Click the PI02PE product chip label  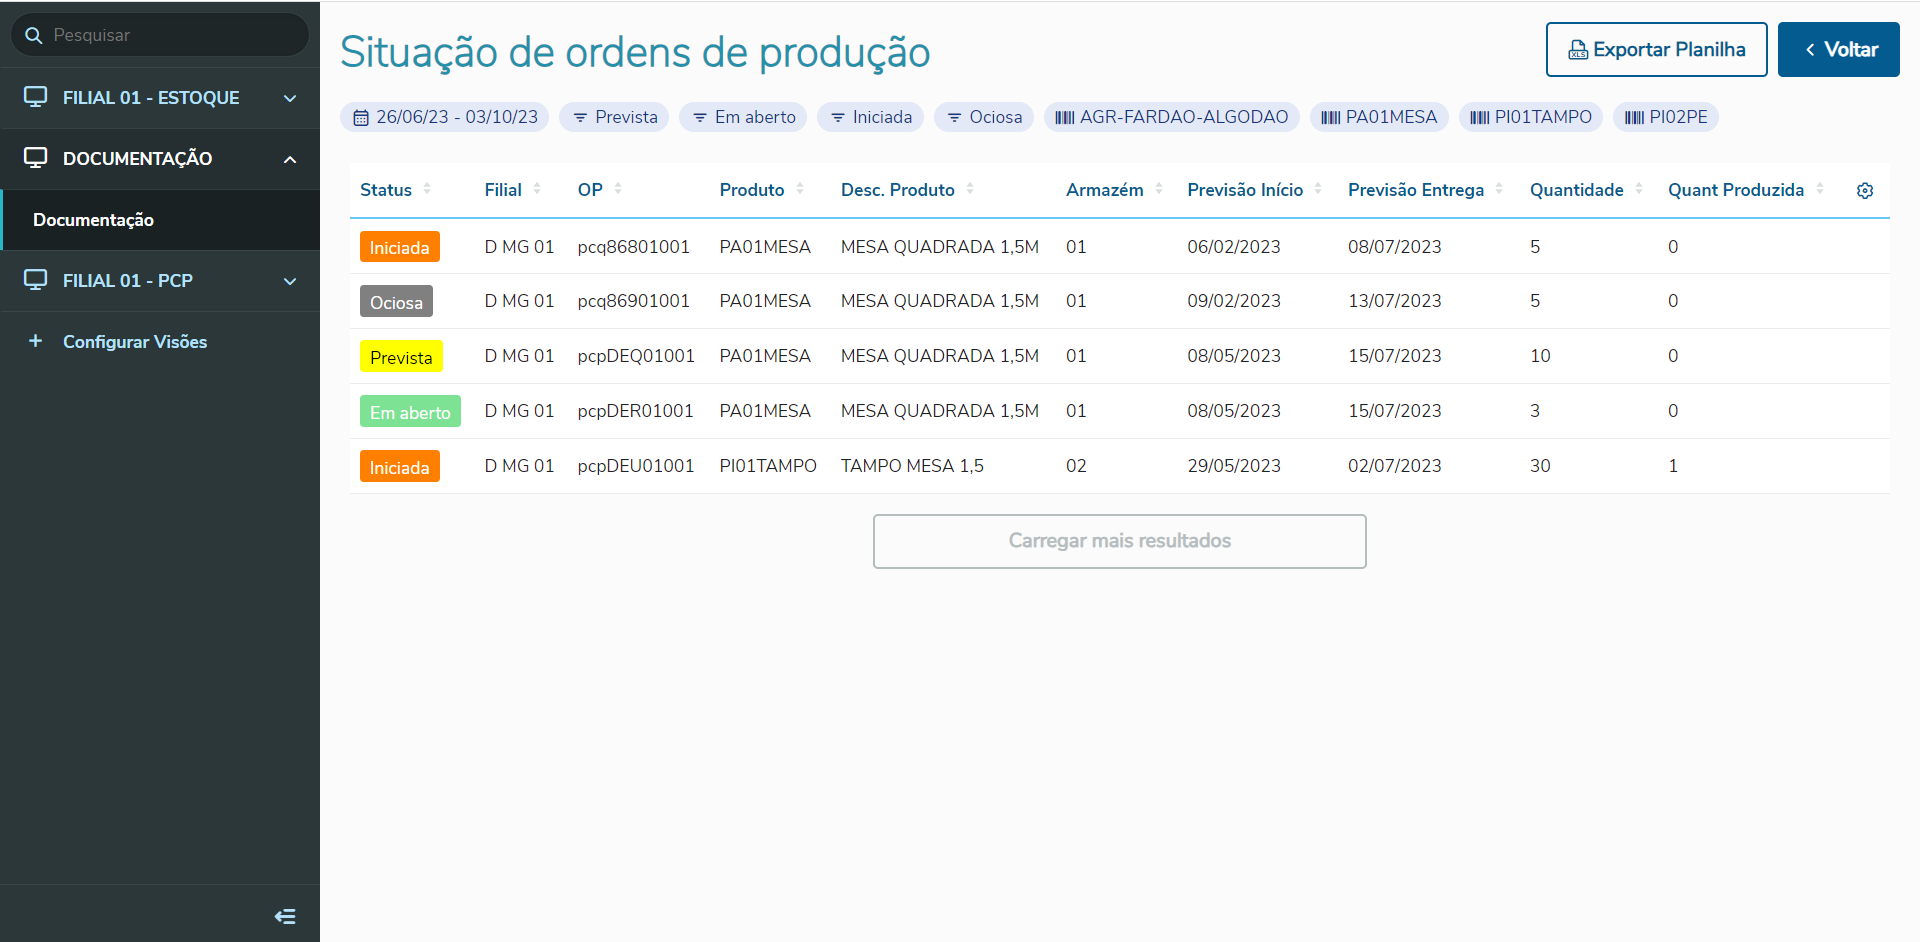1678,117
